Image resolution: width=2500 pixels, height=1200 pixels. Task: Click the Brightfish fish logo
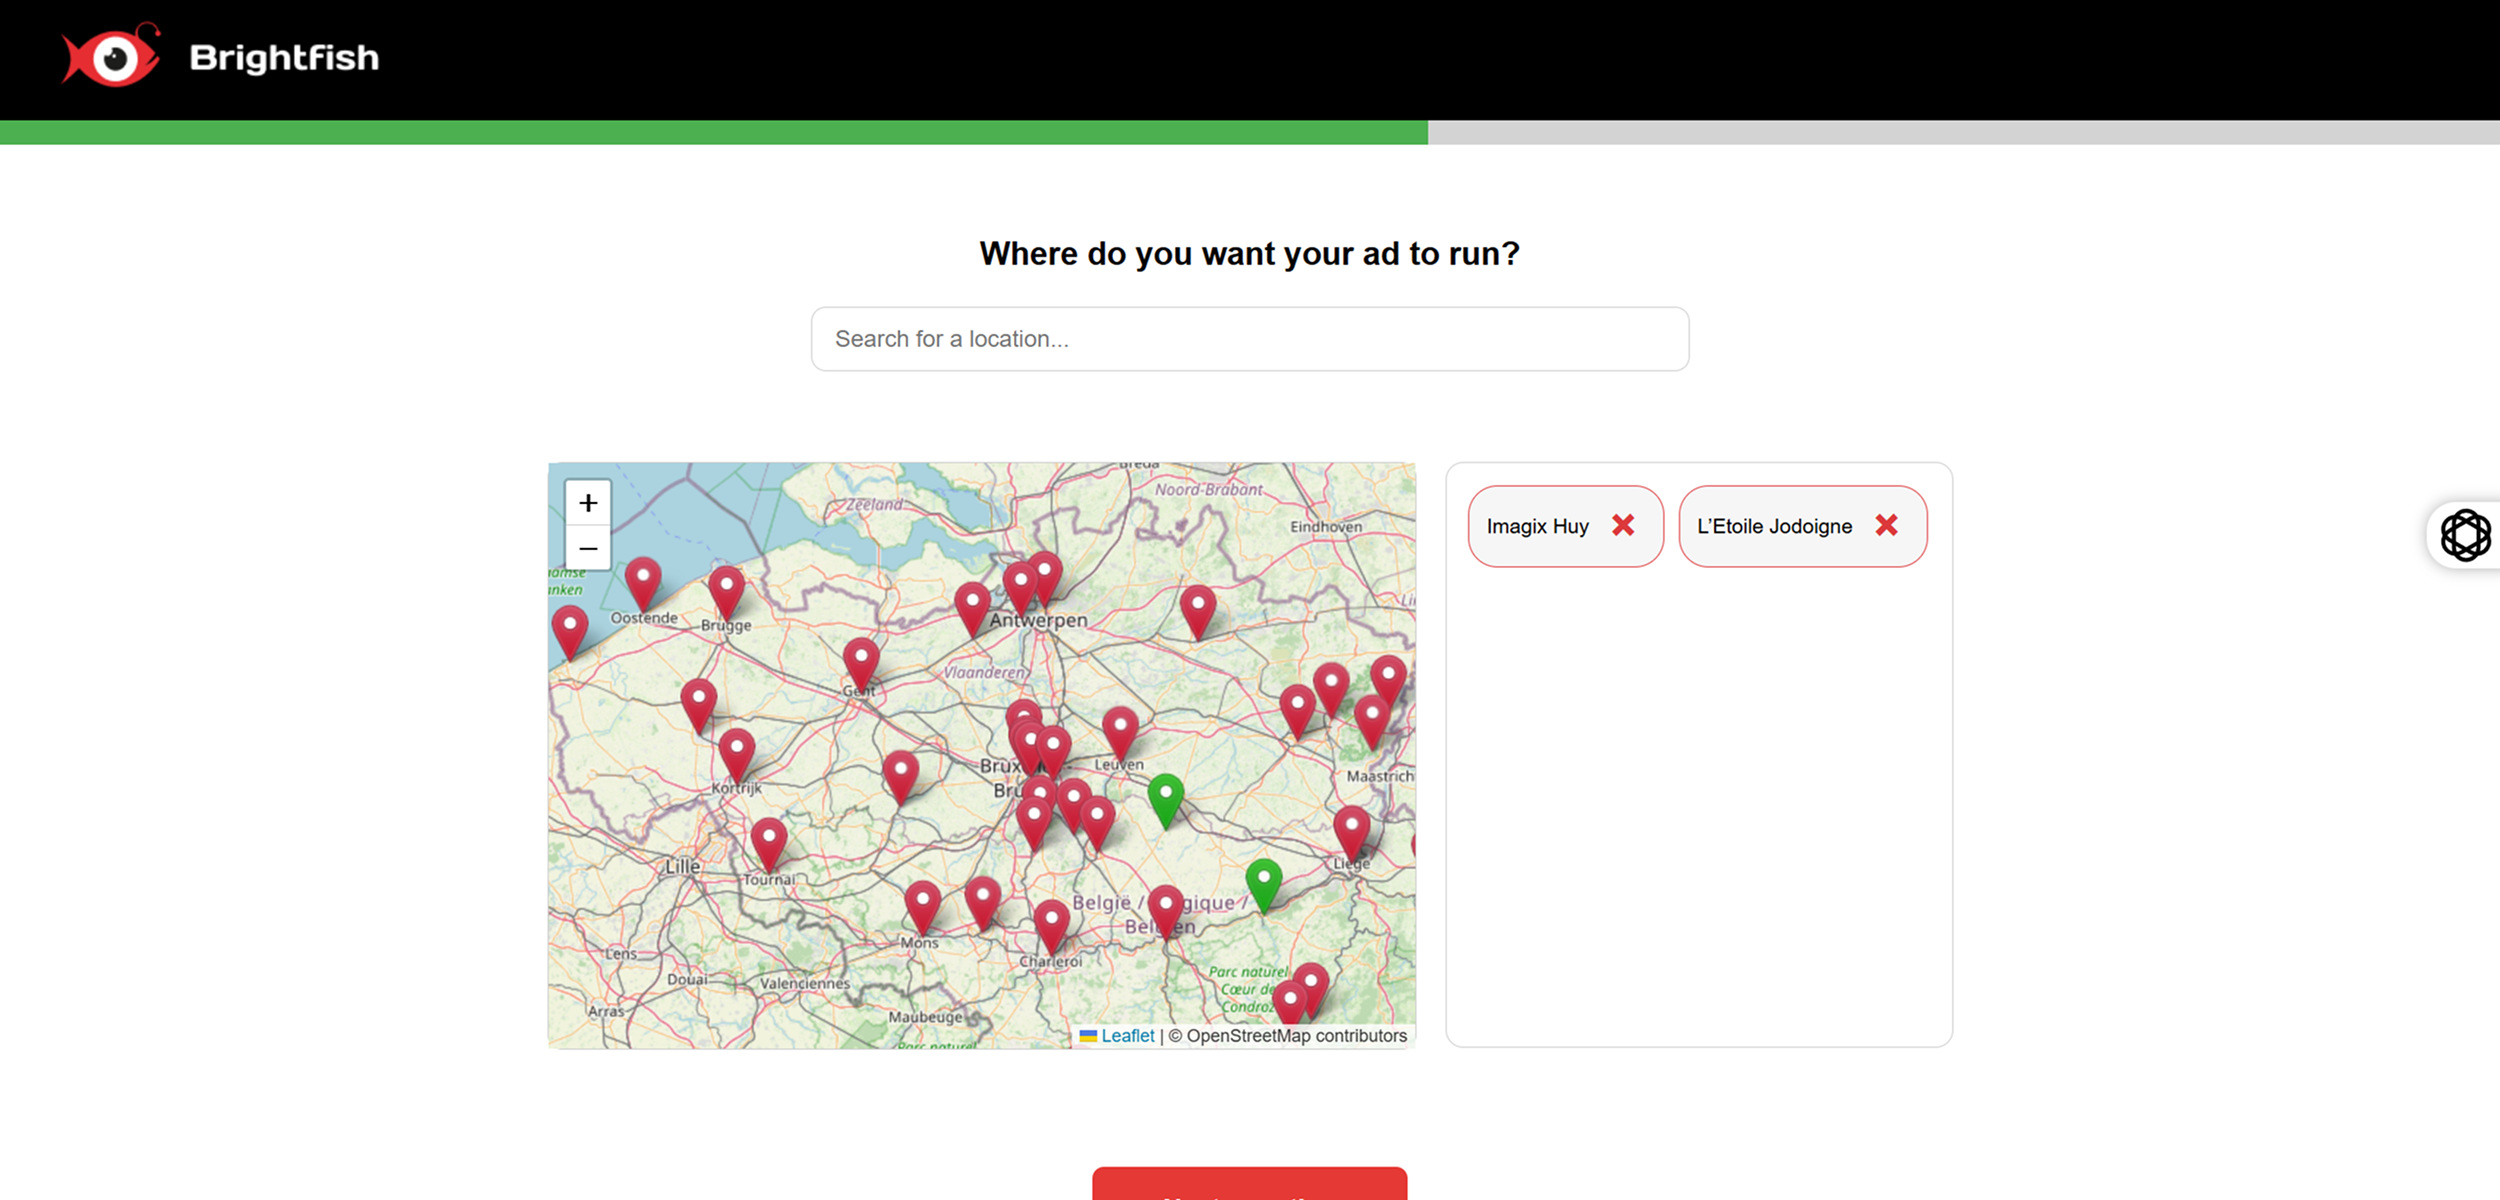[110, 55]
